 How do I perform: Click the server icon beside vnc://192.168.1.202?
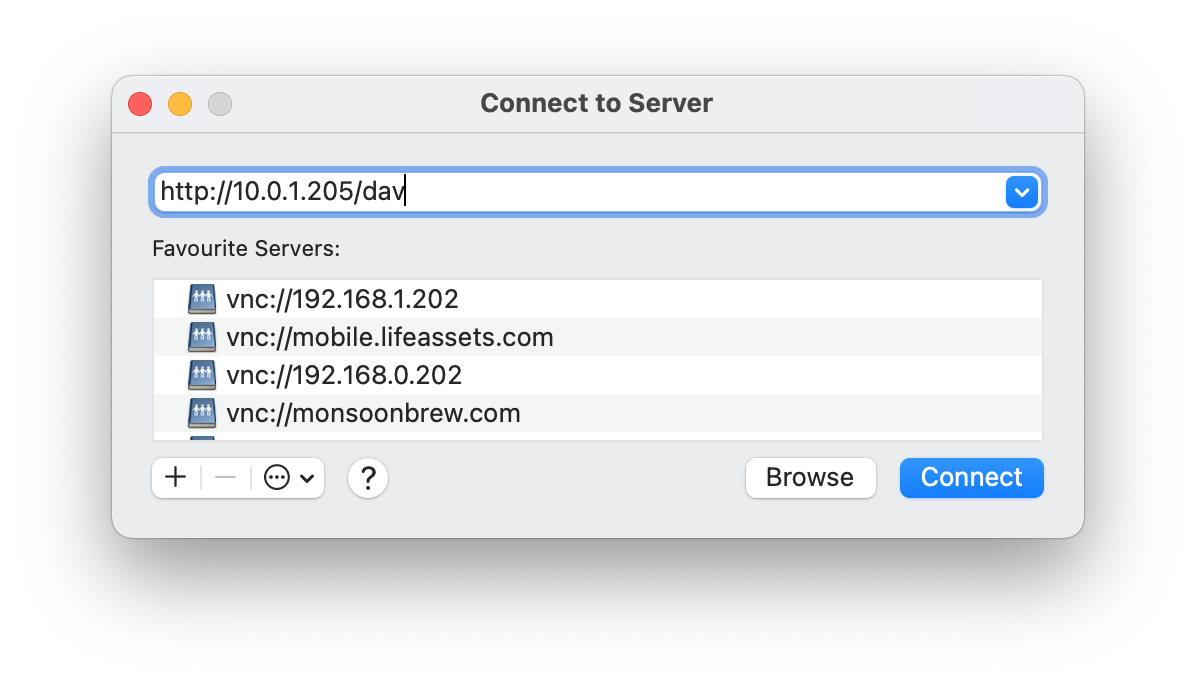(x=202, y=299)
